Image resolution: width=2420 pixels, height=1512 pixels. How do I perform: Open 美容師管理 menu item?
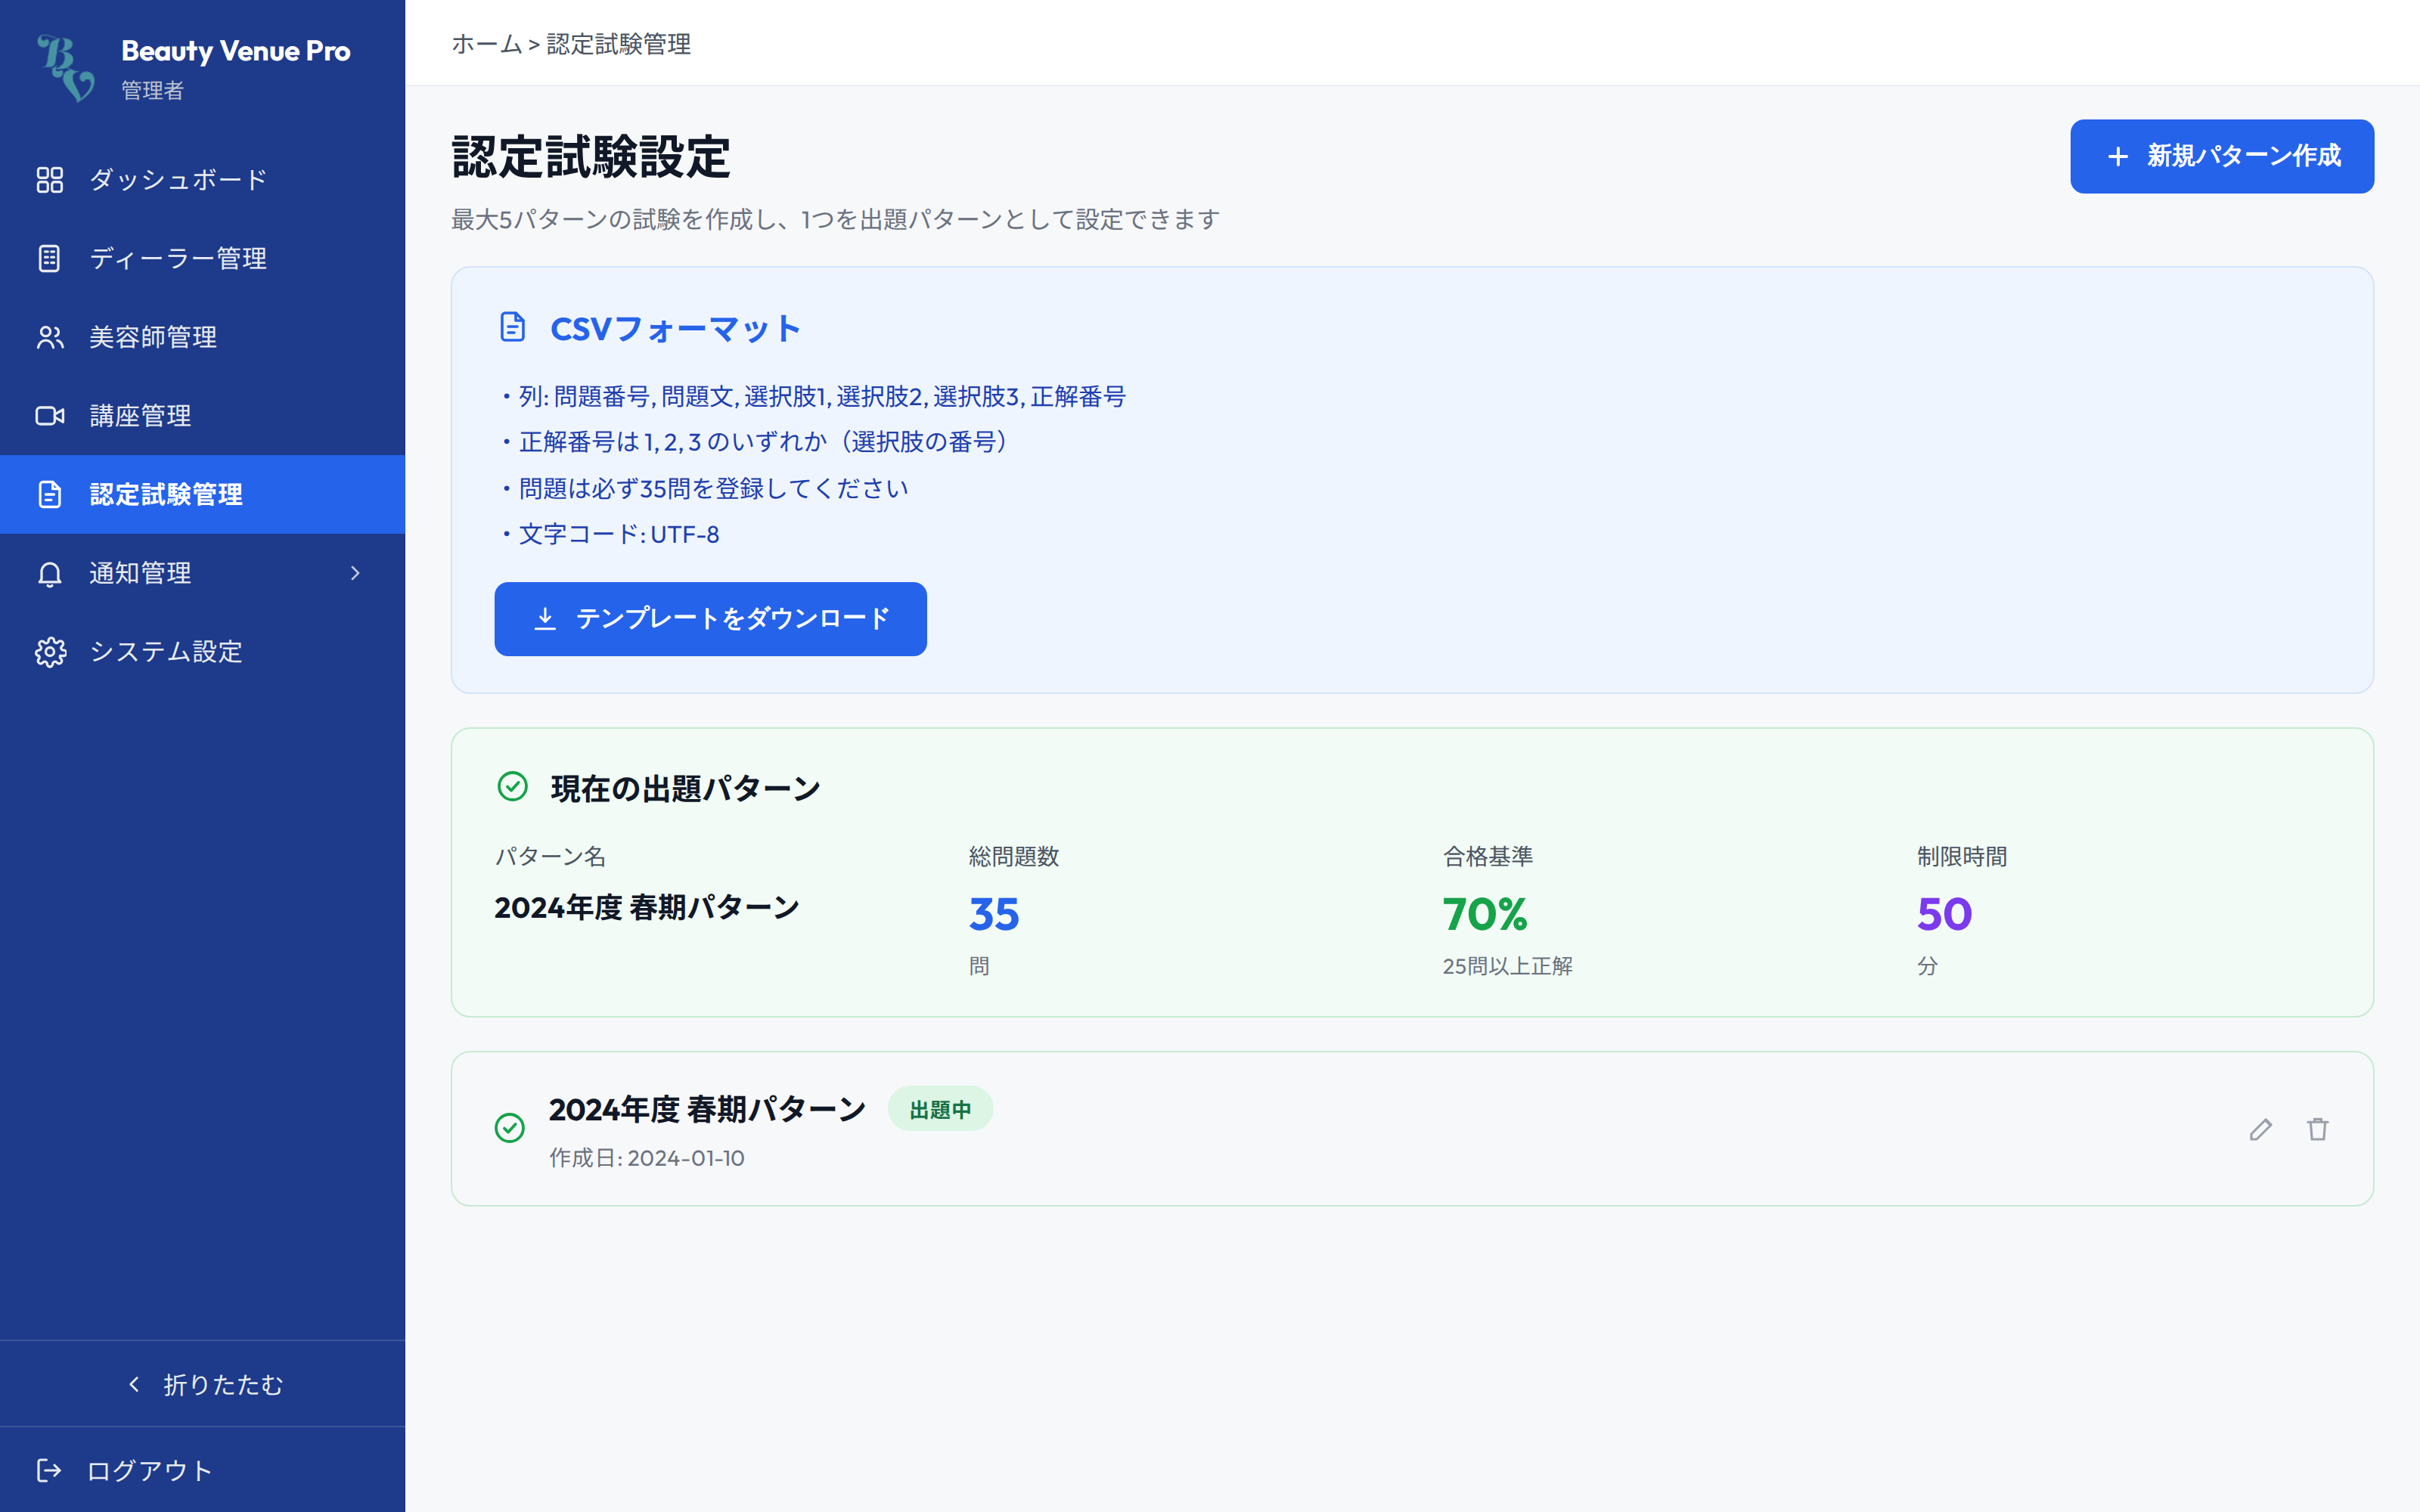pos(202,337)
